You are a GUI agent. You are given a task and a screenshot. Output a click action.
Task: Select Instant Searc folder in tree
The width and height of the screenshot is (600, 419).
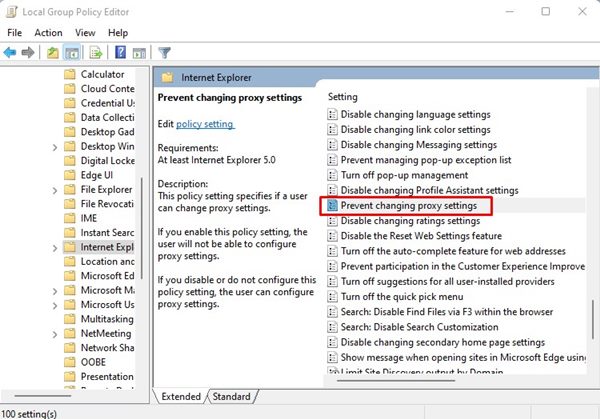pyautogui.click(x=99, y=232)
